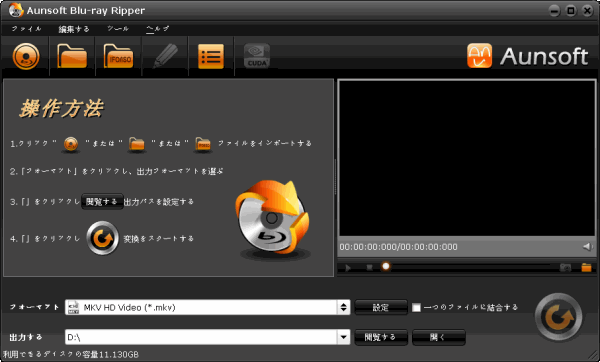Click the large Blu-ray disc graphic
This screenshot has height=362, width=600.
pos(272,218)
